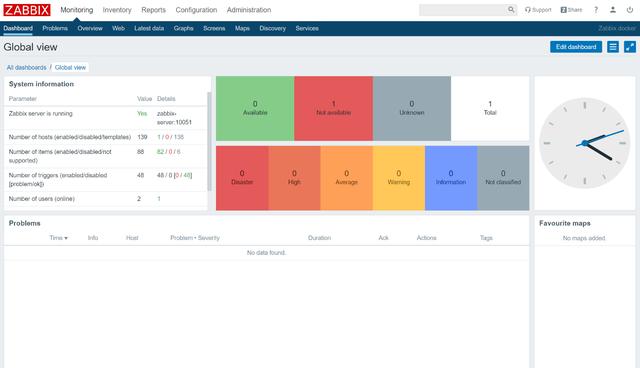Follow the All dashboards breadcrumb link

27,67
